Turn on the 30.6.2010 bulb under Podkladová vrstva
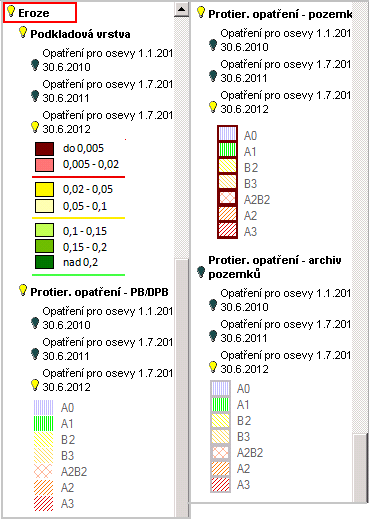This screenshot has height=522, width=371. [35, 65]
